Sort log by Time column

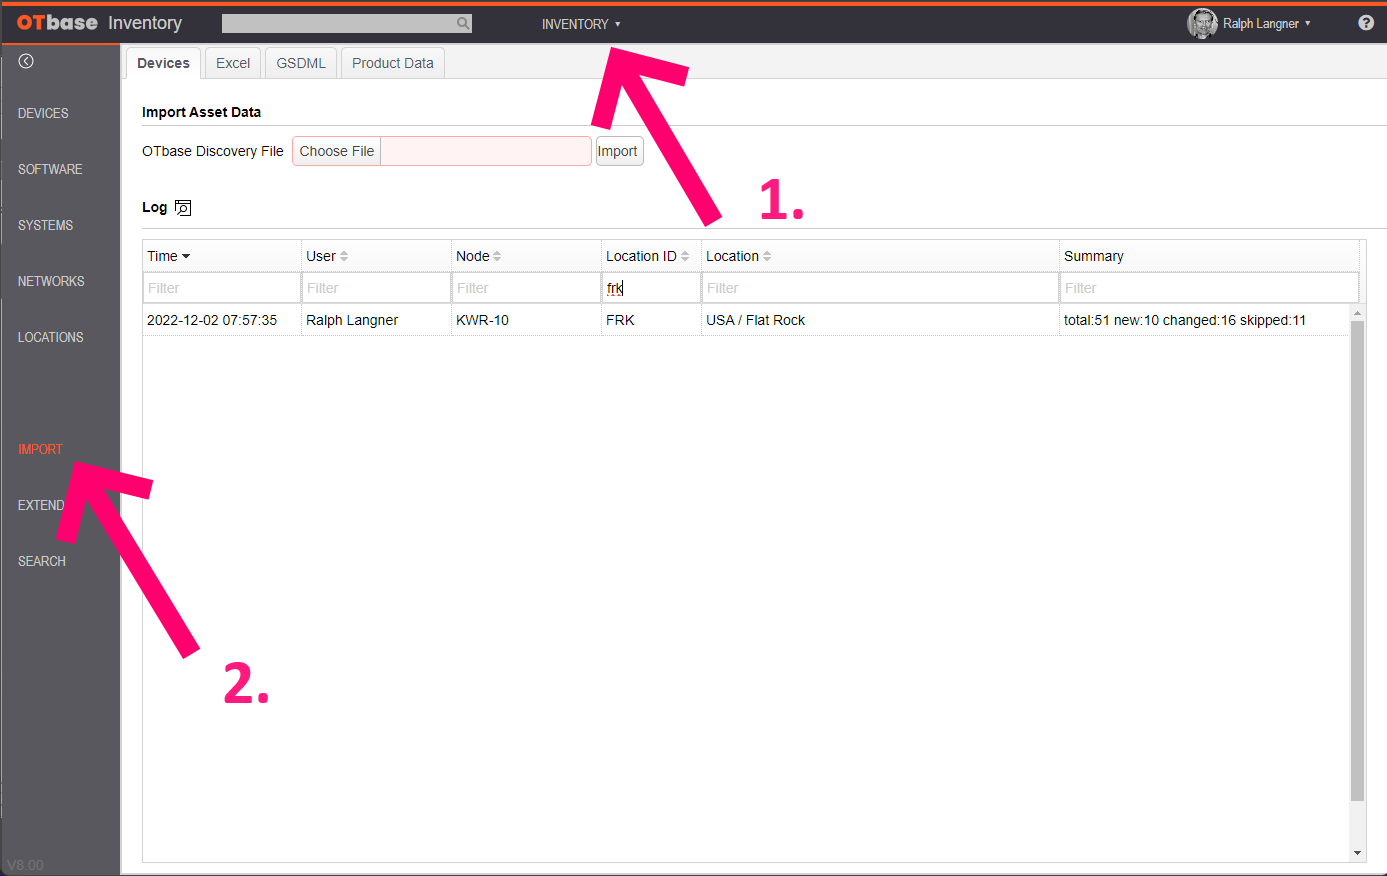[x=169, y=256]
